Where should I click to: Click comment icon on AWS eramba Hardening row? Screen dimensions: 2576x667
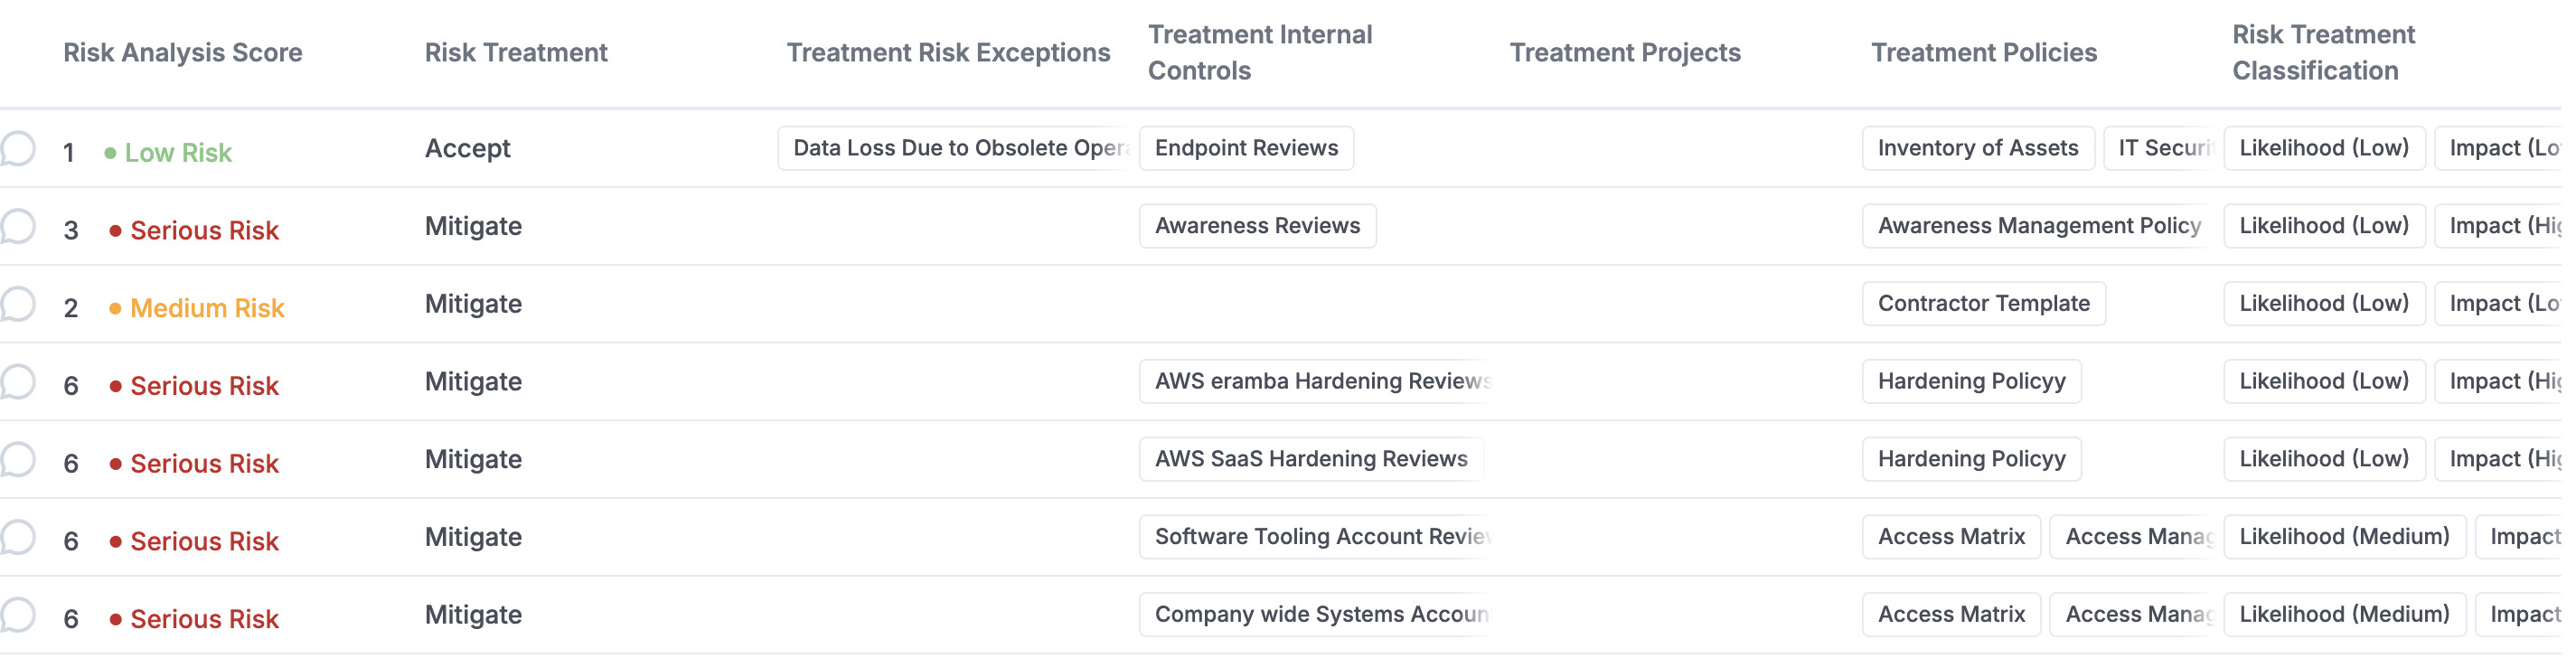17,382
